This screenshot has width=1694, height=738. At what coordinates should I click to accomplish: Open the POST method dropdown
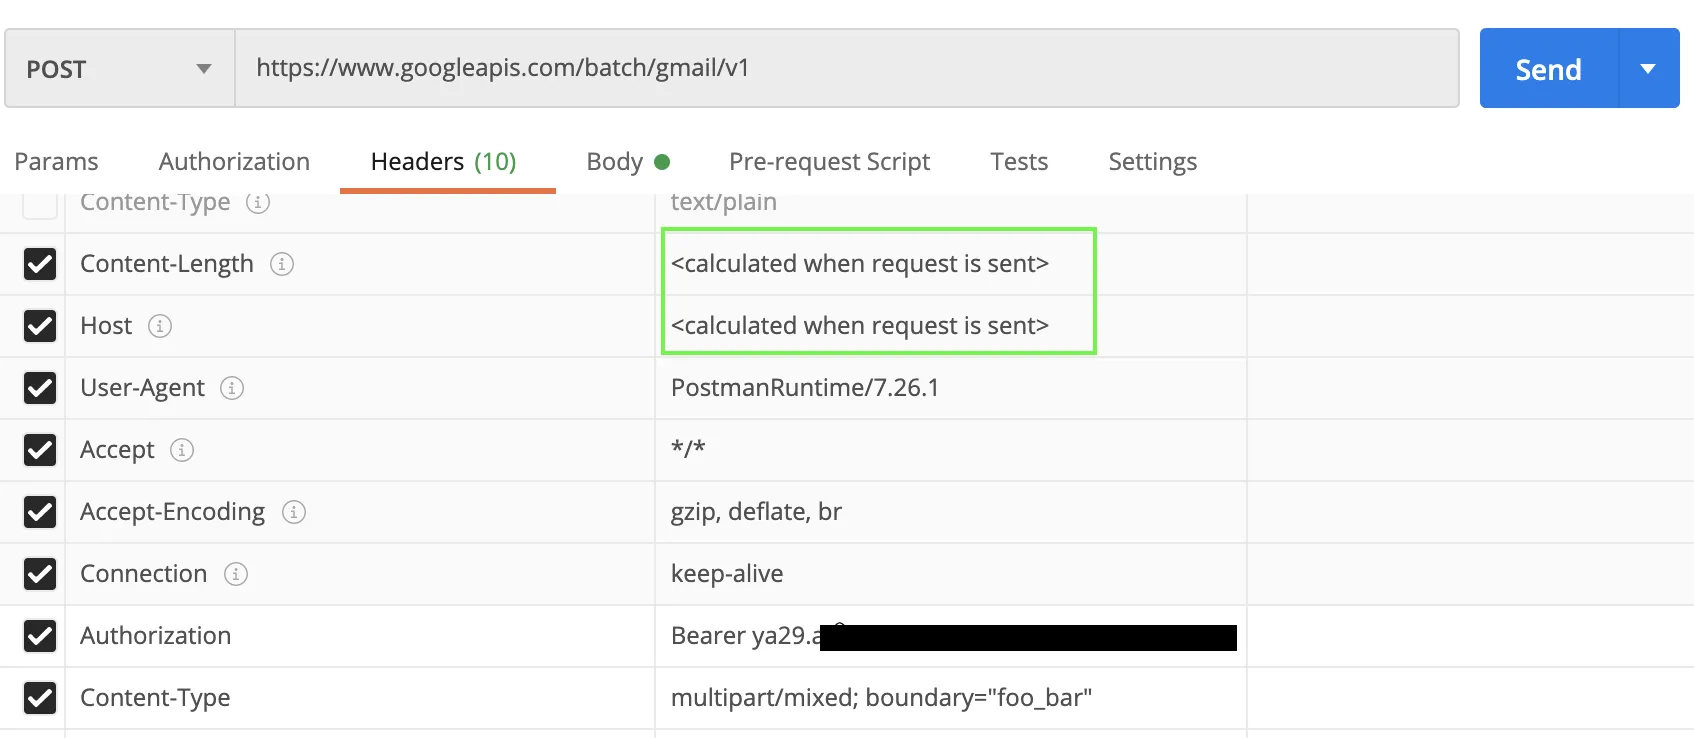tap(119, 69)
